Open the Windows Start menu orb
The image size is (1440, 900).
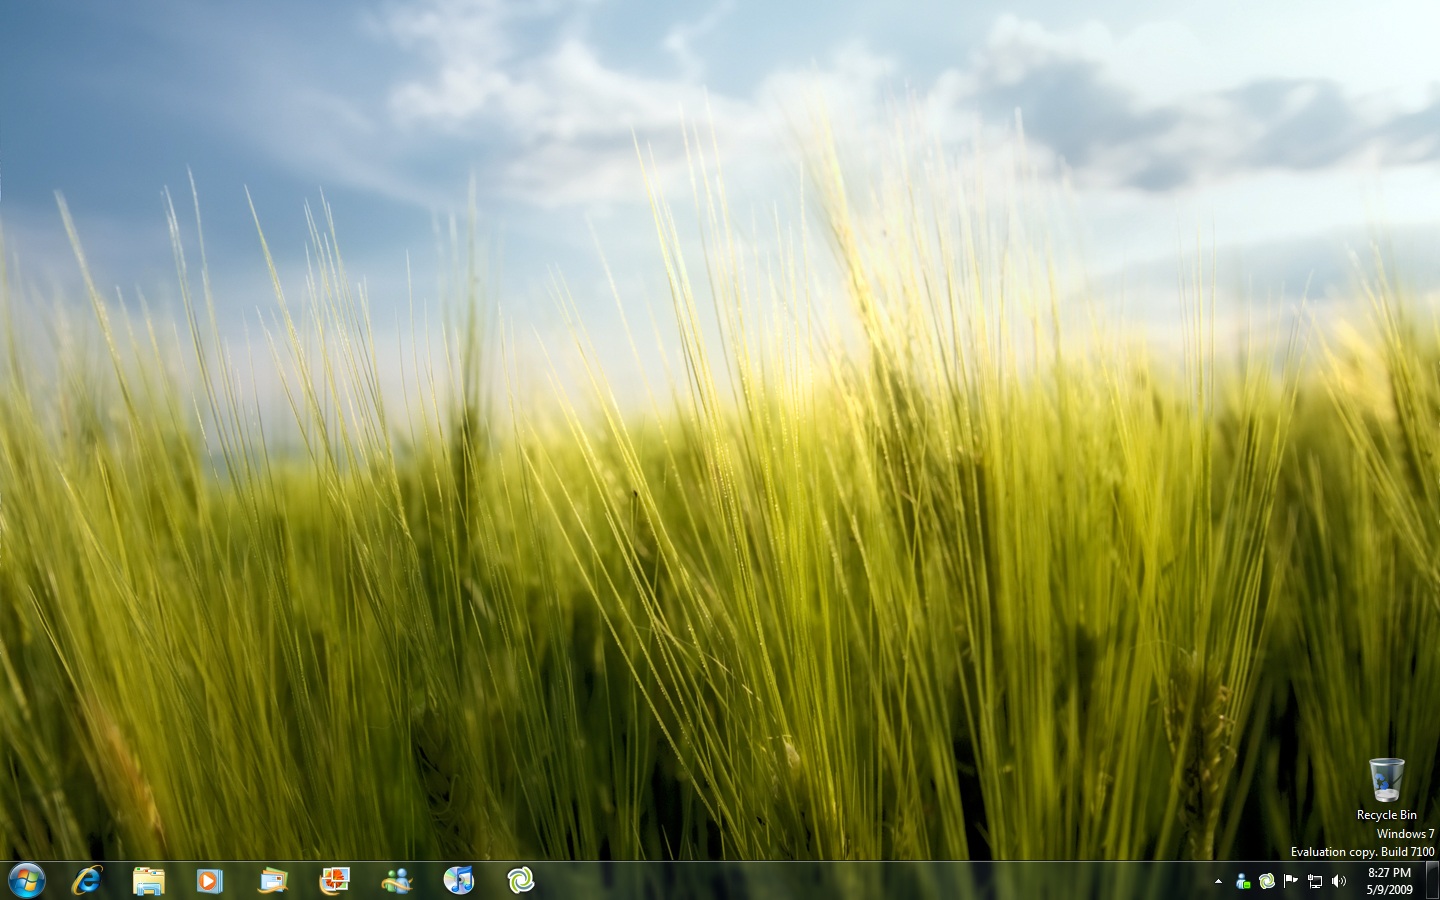click(x=27, y=881)
